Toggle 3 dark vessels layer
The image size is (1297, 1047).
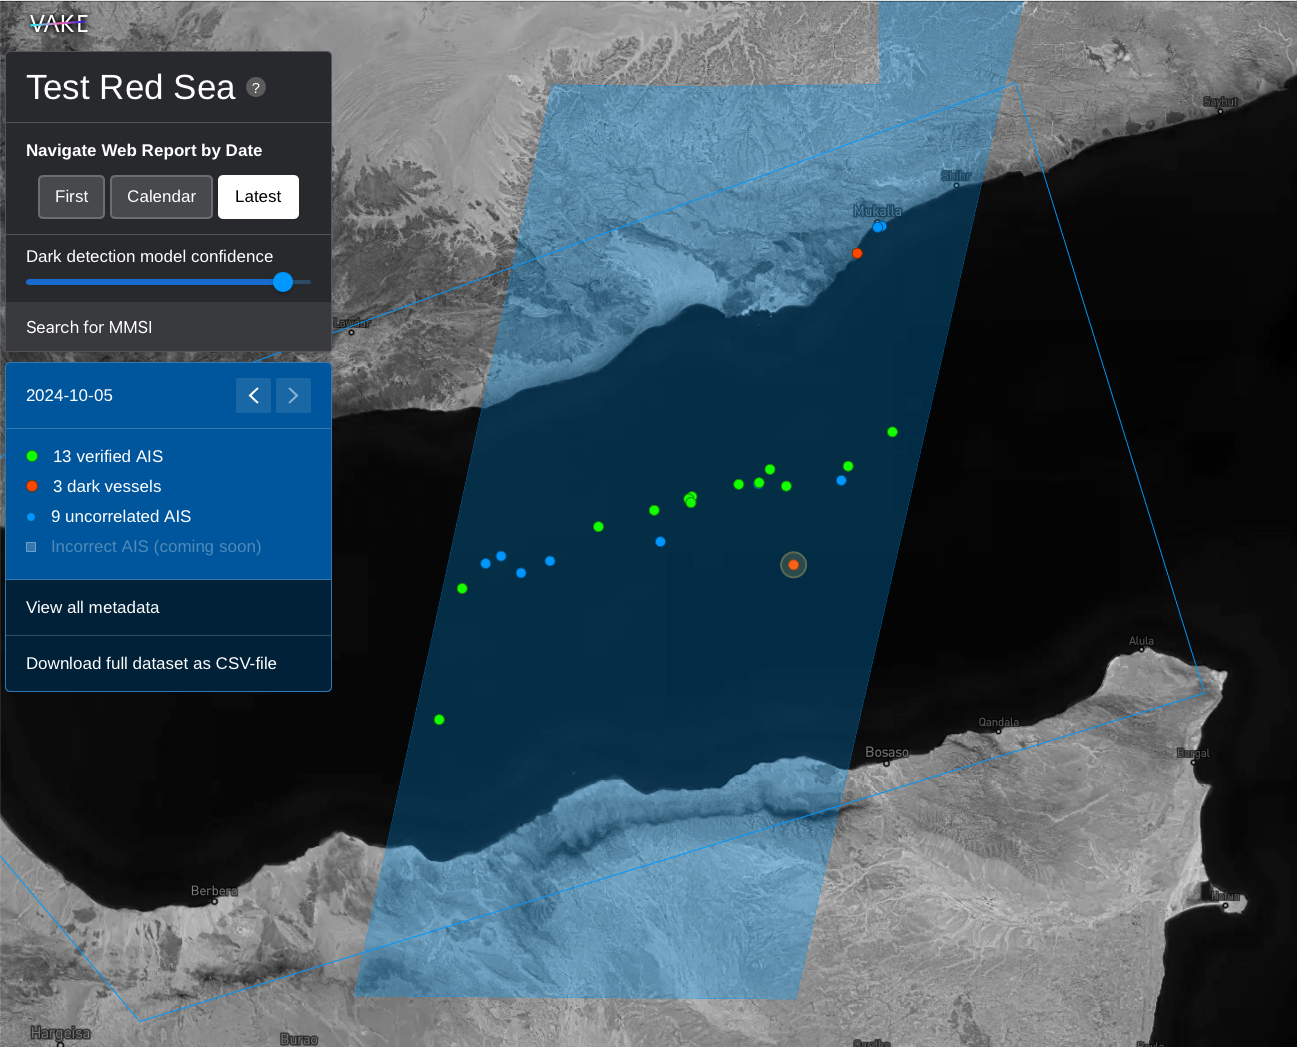point(106,487)
